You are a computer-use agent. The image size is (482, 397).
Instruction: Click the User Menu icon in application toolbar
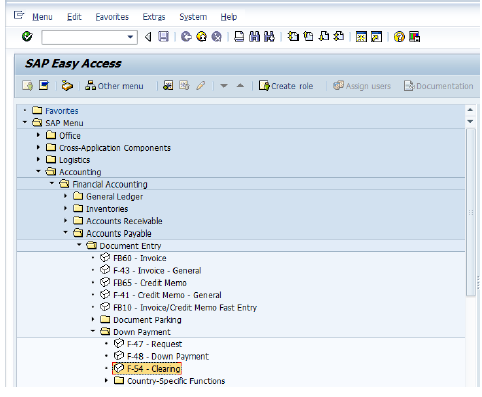pos(28,86)
